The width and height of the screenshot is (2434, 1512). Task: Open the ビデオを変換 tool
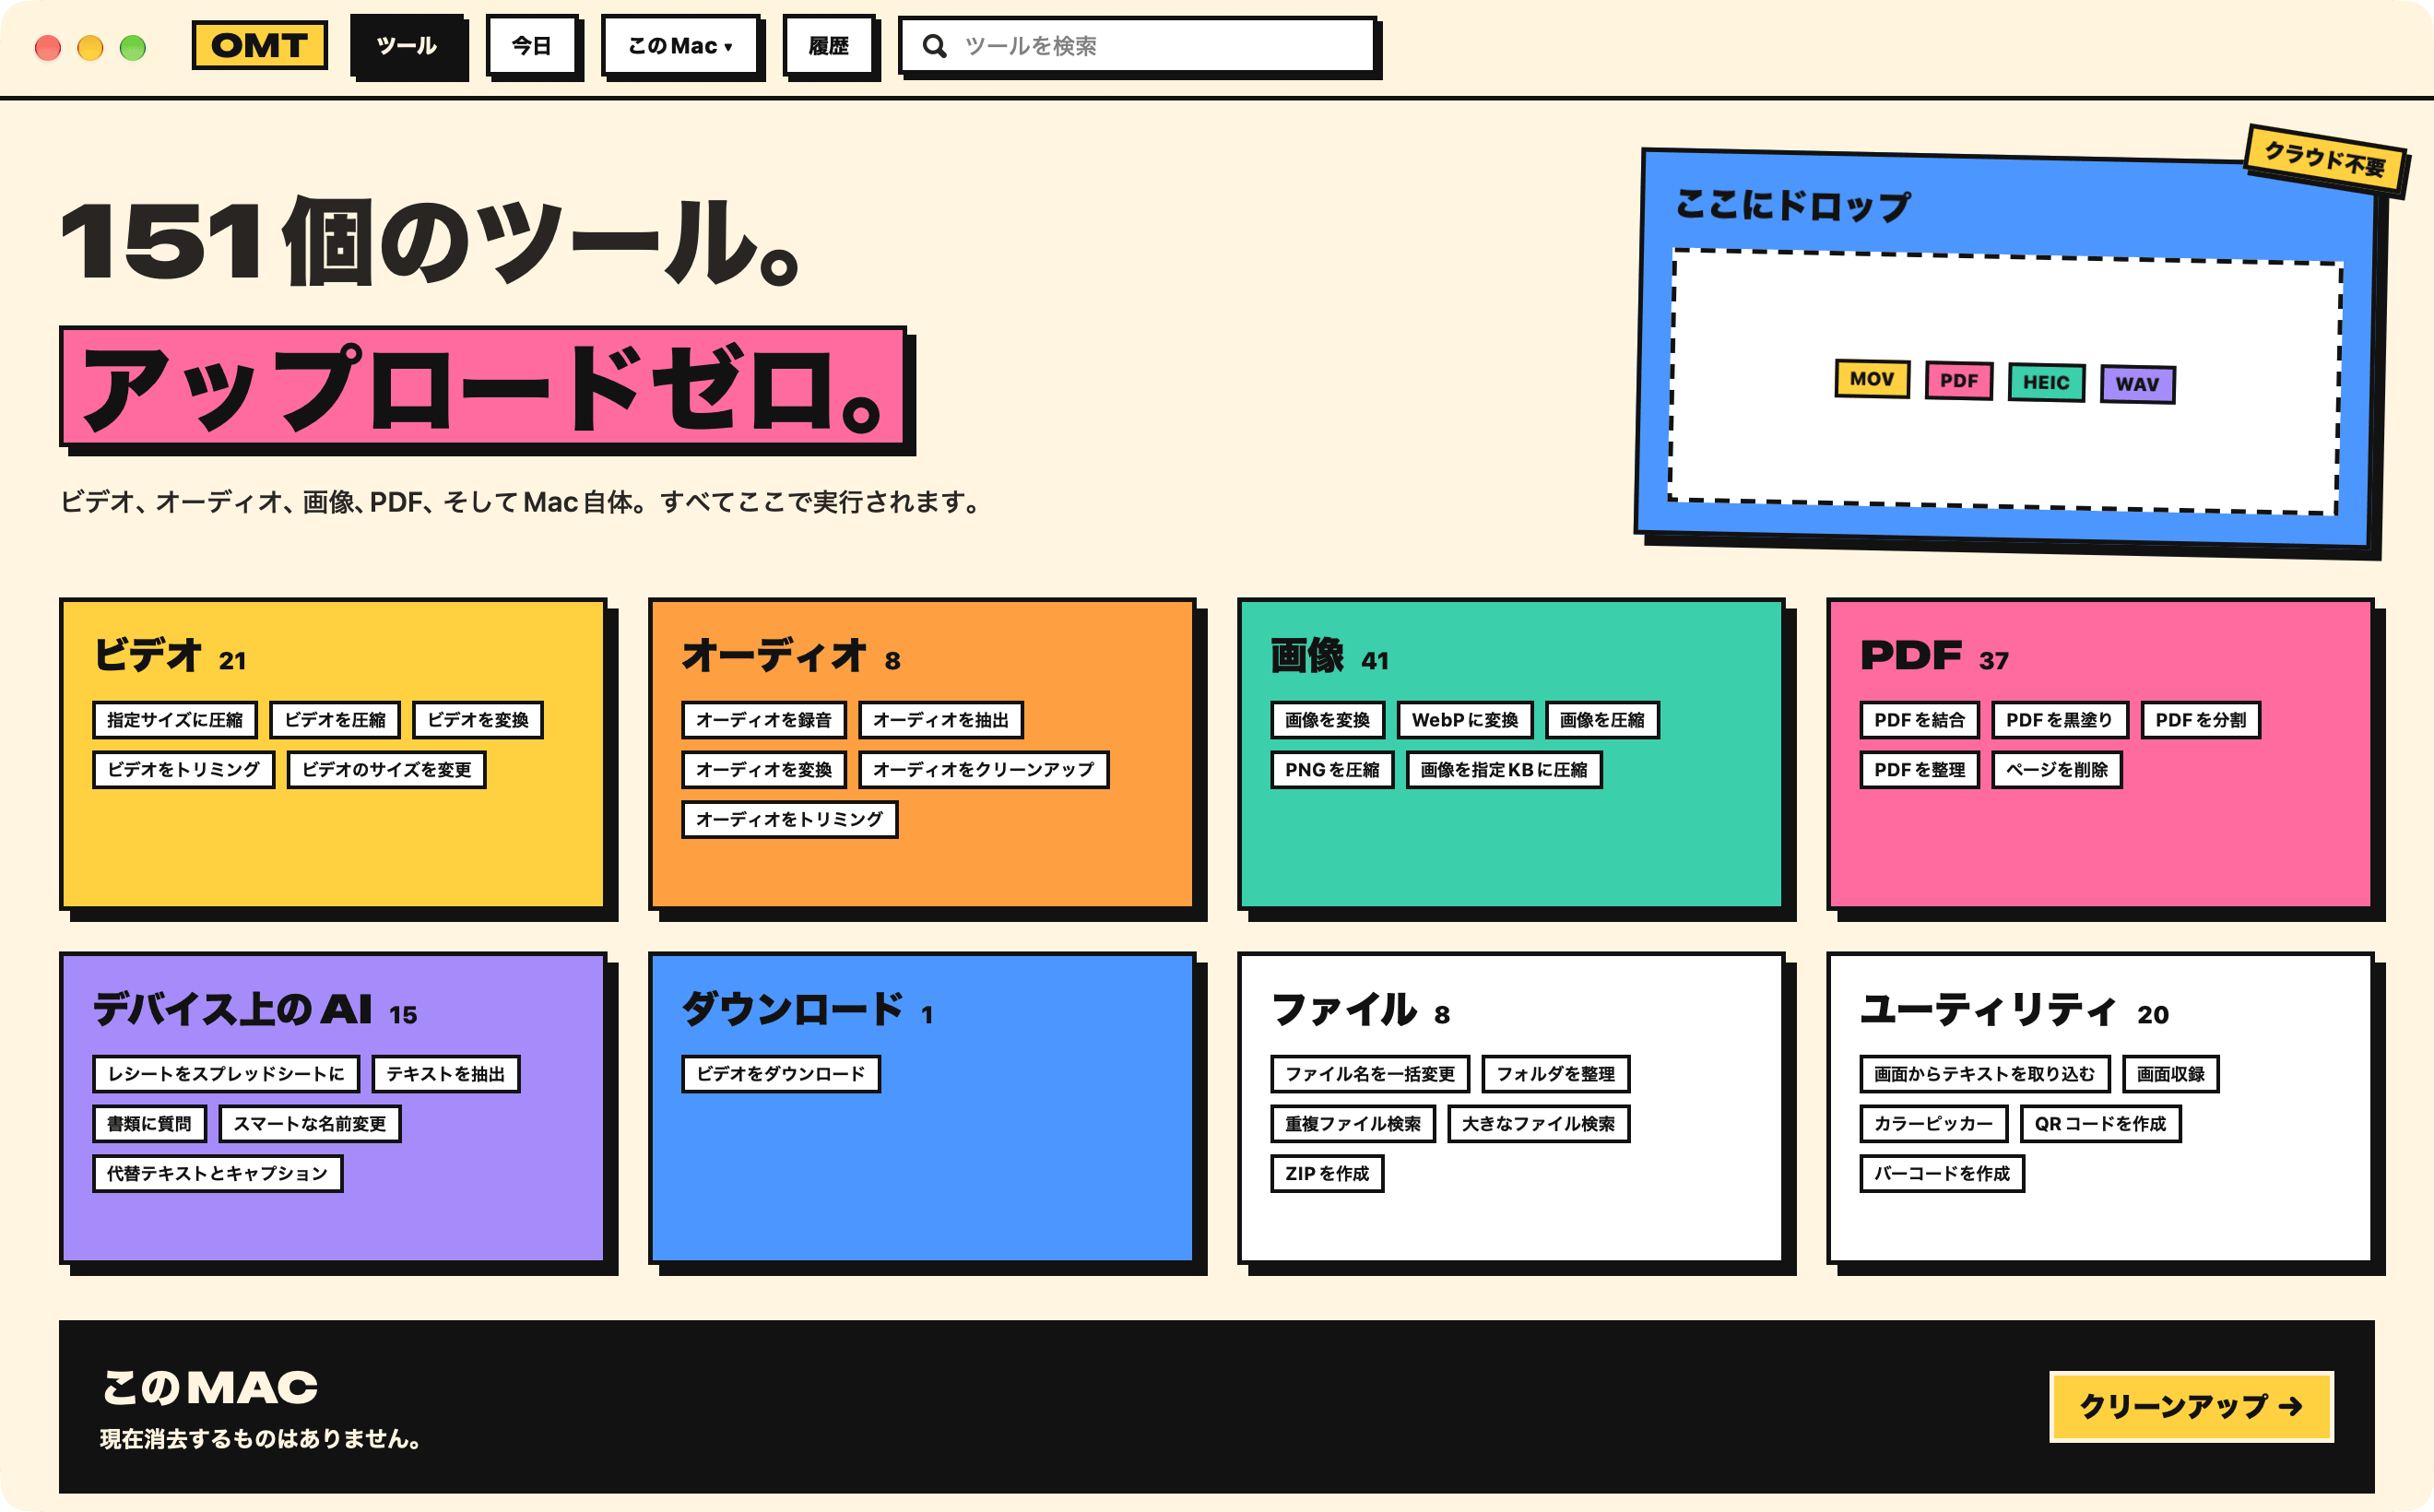(478, 720)
